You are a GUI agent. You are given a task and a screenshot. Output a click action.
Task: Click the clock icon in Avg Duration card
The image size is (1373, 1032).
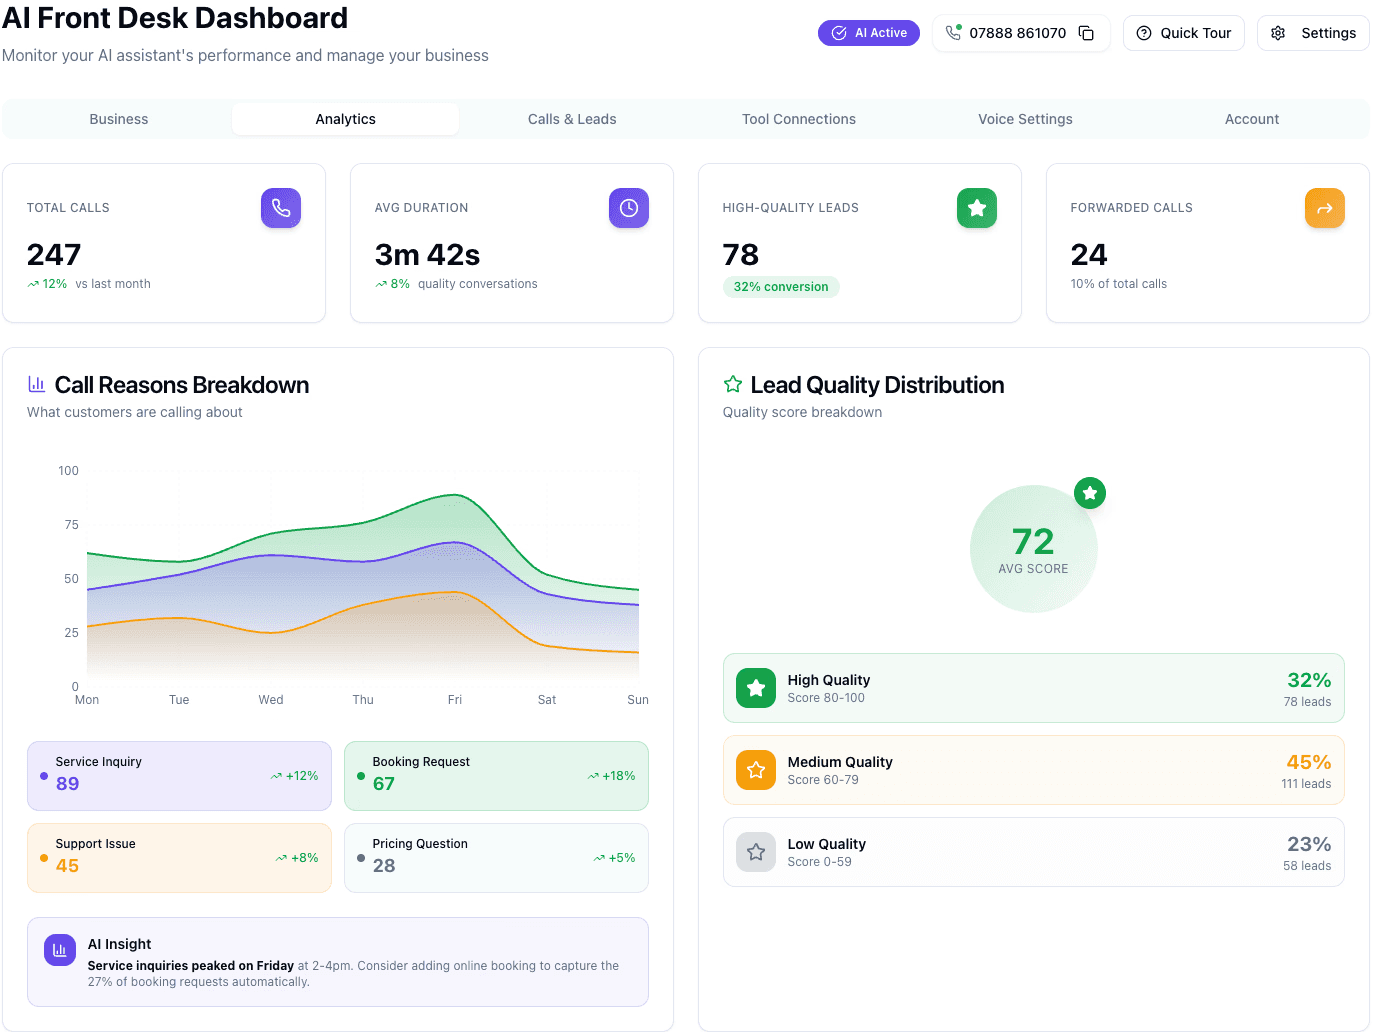[629, 208]
